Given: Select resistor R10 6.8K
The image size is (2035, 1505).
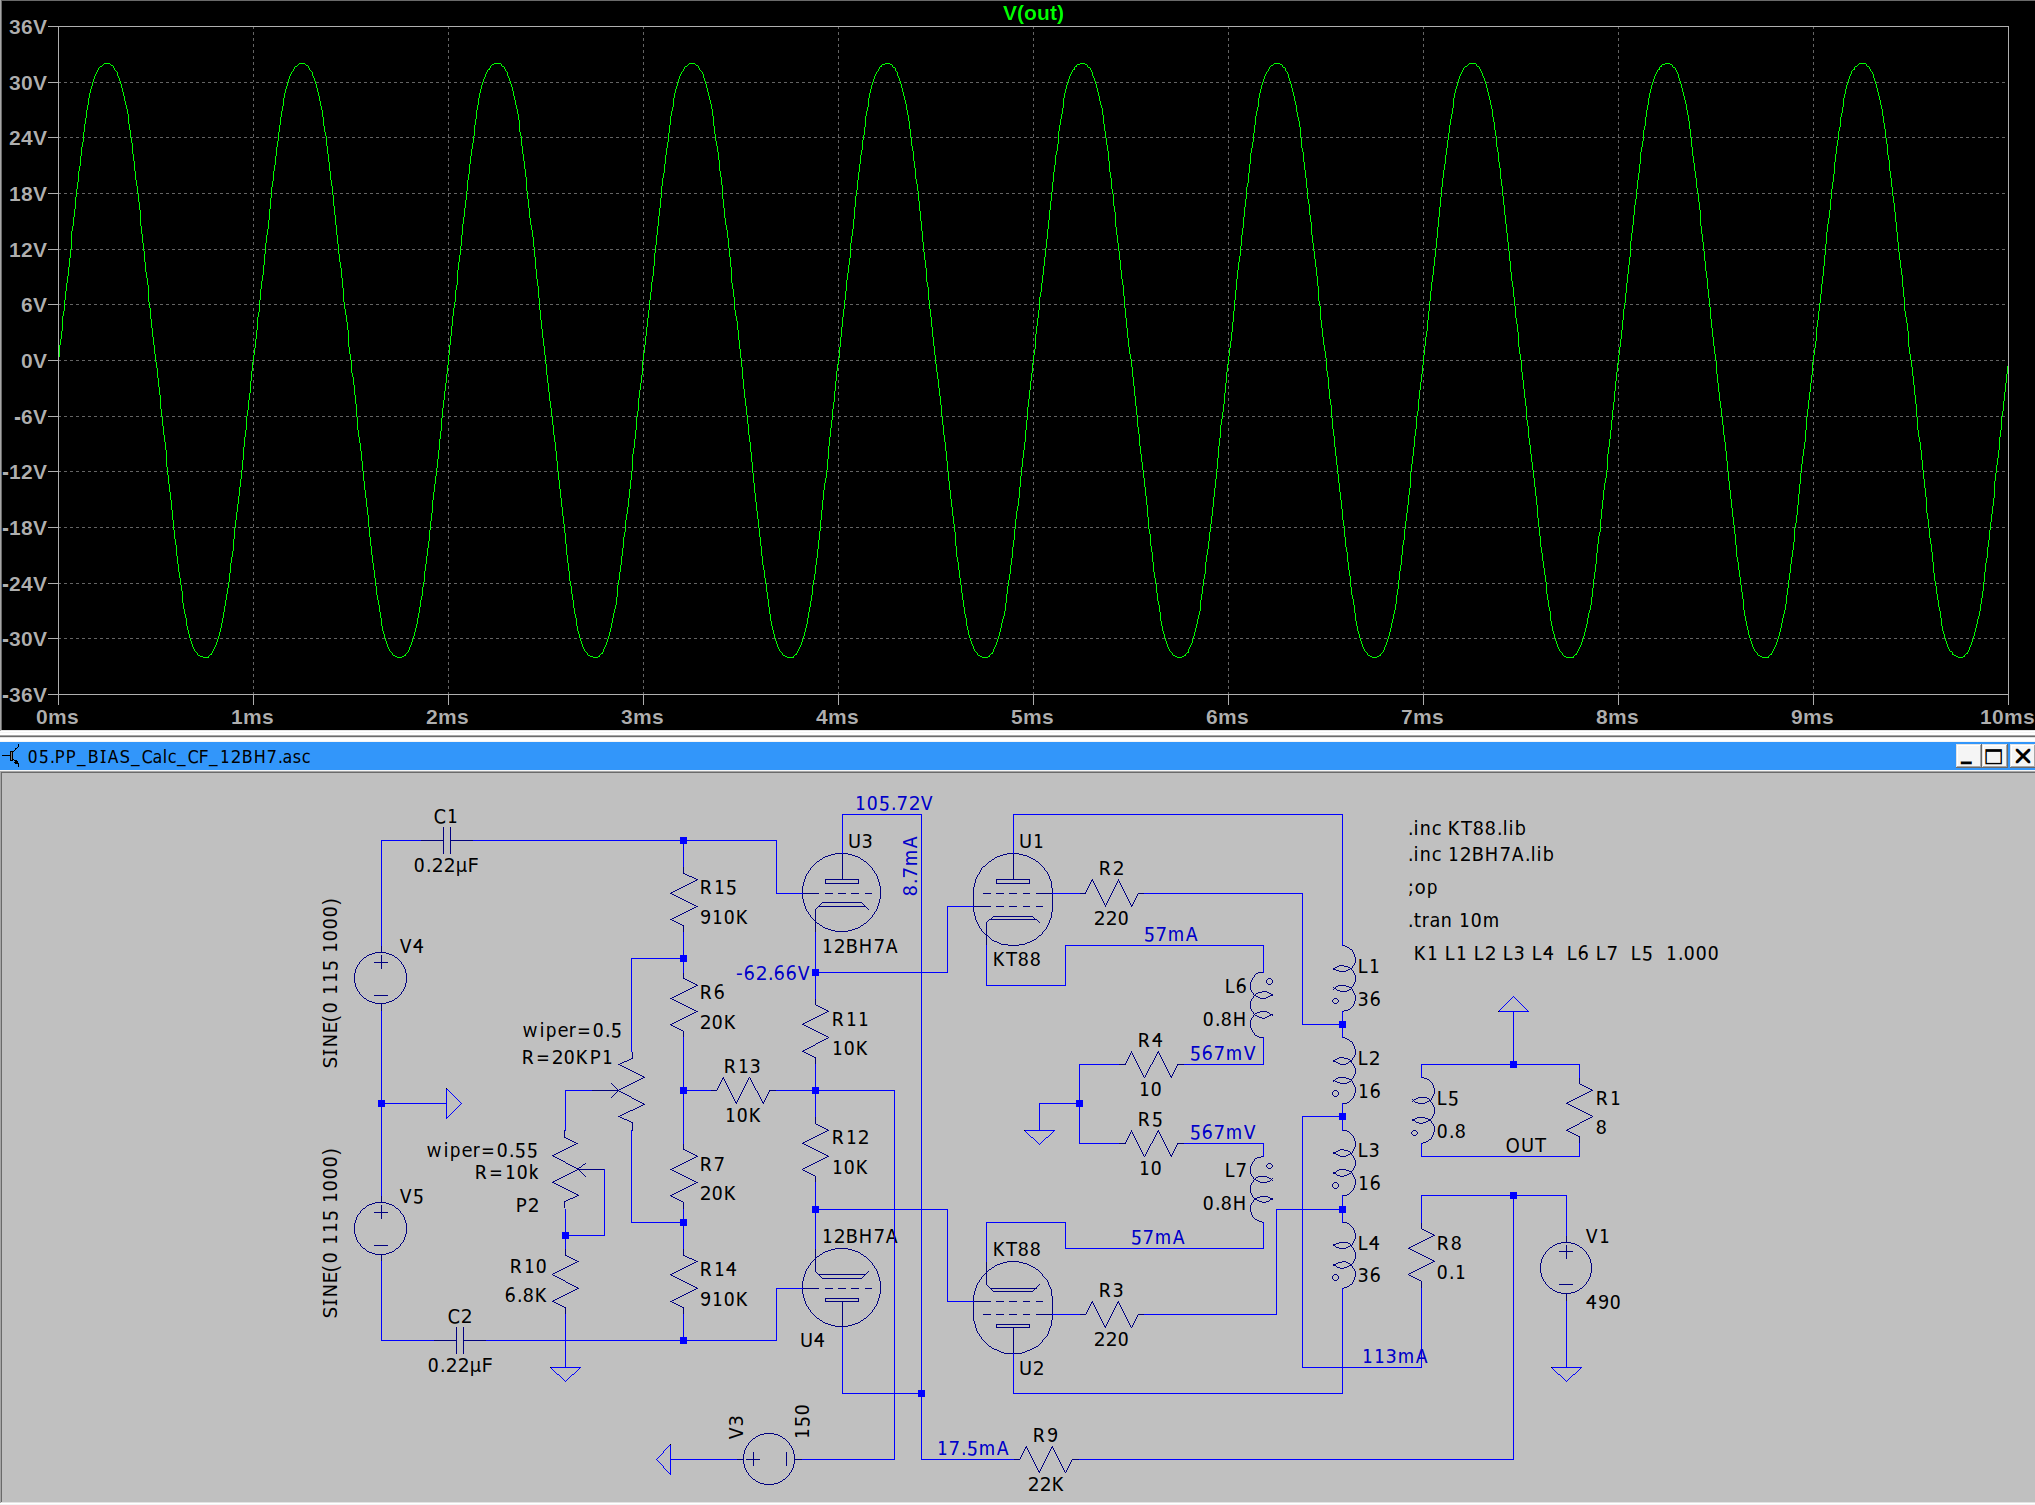Looking at the screenshot, I should point(566,1281).
